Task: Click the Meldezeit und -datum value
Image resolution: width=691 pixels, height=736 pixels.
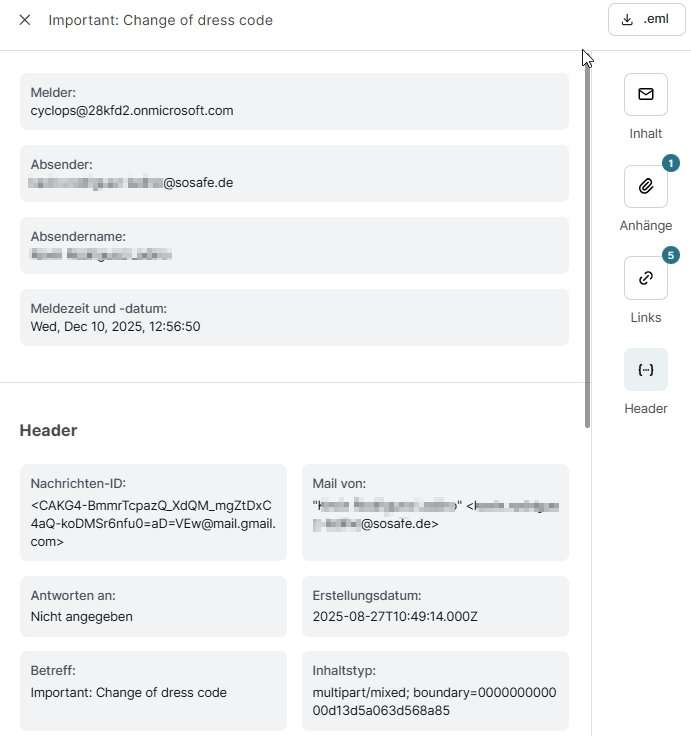Action: [116, 327]
